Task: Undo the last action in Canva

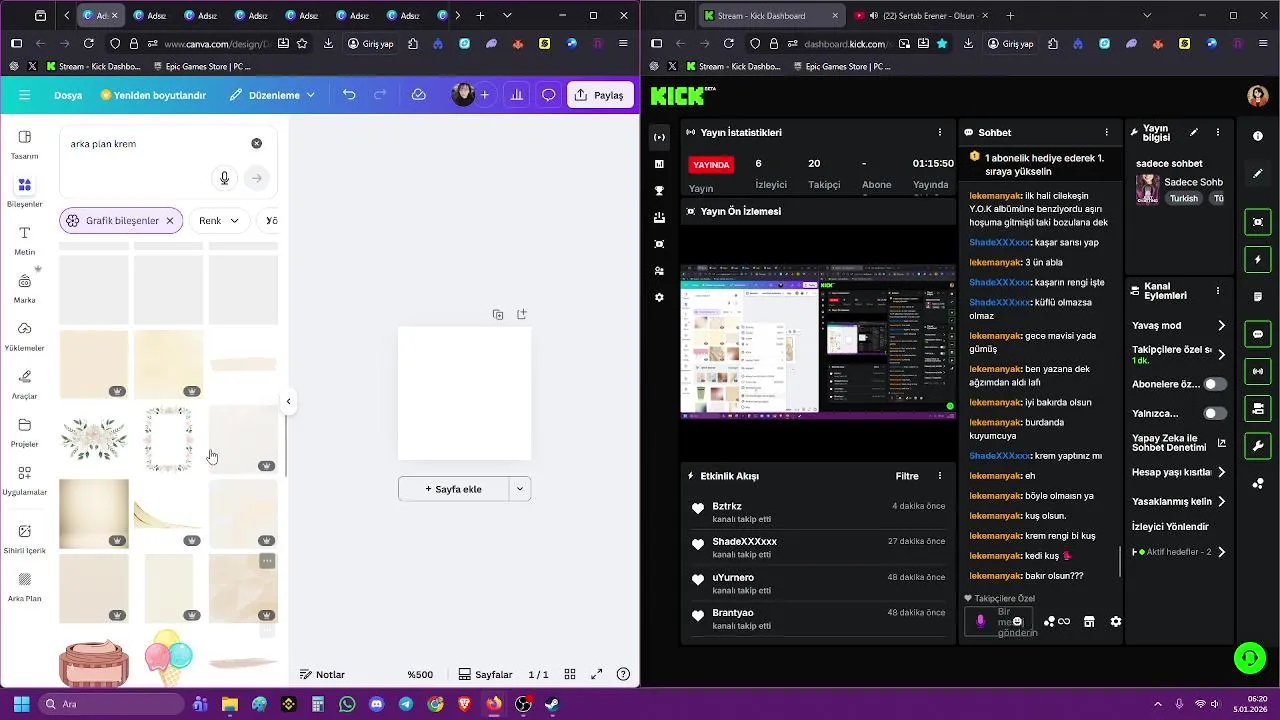Action: [349, 95]
